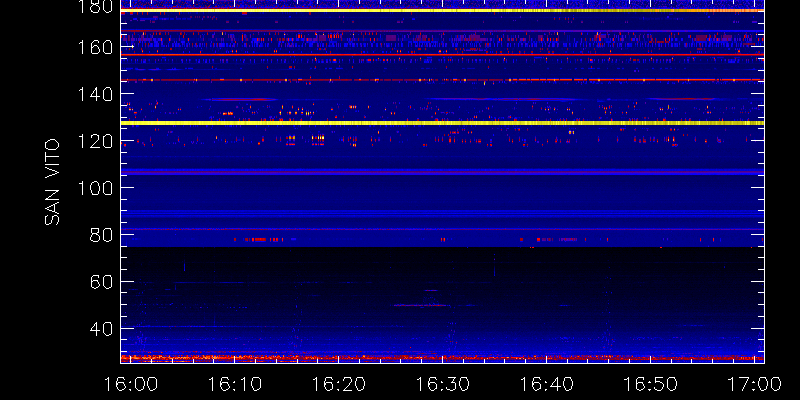Viewport: 800px width, 400px height.
Task: Click the 16:20 time axis label
Action: [339, 384]
